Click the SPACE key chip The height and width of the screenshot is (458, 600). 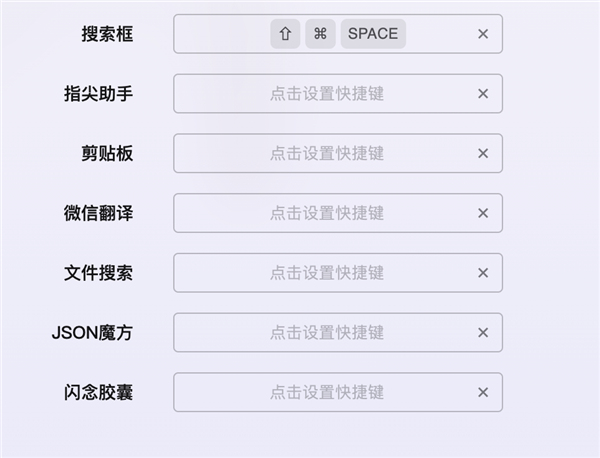pyautogui.click(x=373, y=34)
